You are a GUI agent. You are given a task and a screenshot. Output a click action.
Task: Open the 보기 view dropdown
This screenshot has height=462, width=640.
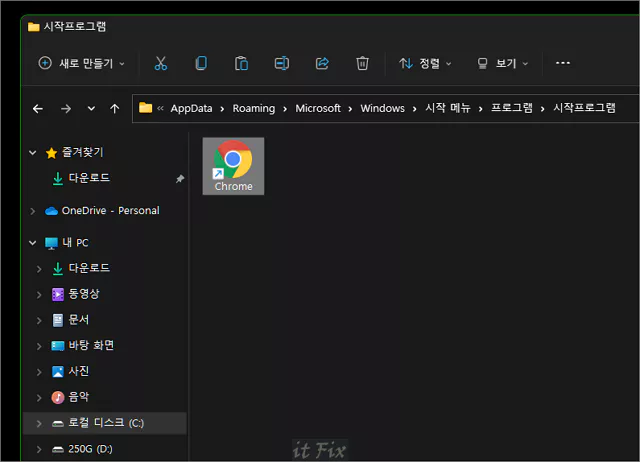(x=503, y=63)
